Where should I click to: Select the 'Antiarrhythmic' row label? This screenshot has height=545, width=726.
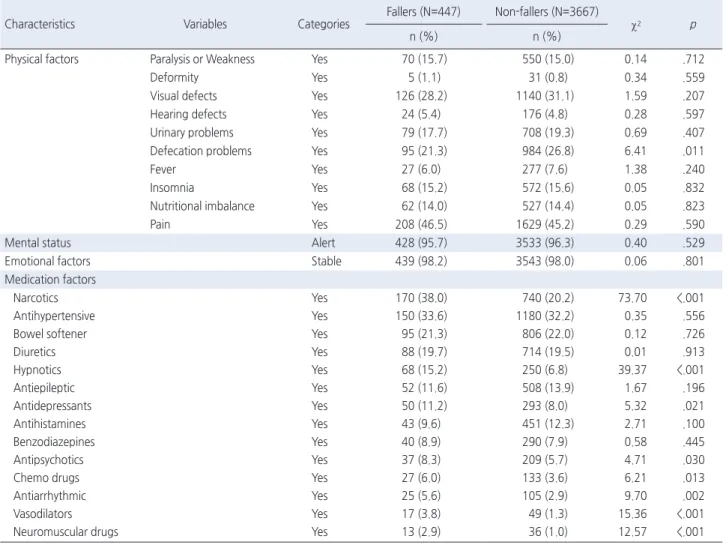point(50,496)
